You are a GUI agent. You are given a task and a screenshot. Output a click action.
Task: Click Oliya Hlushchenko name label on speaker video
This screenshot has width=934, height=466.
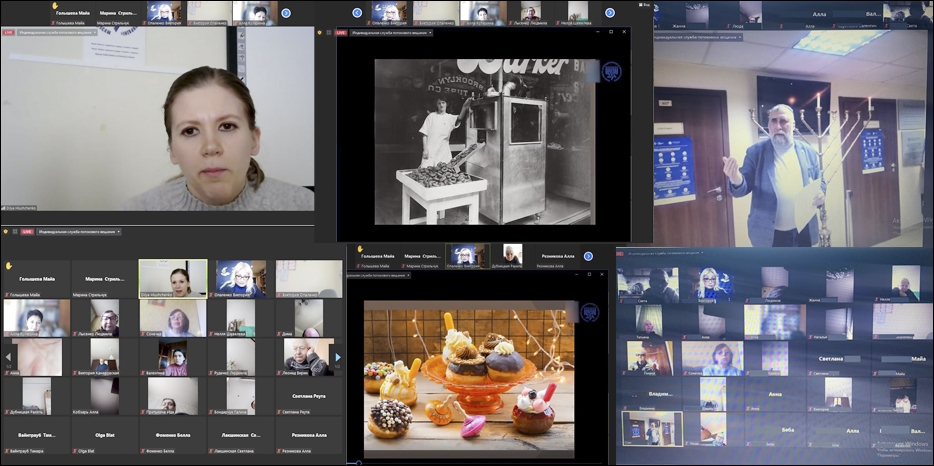pos(20,208)
